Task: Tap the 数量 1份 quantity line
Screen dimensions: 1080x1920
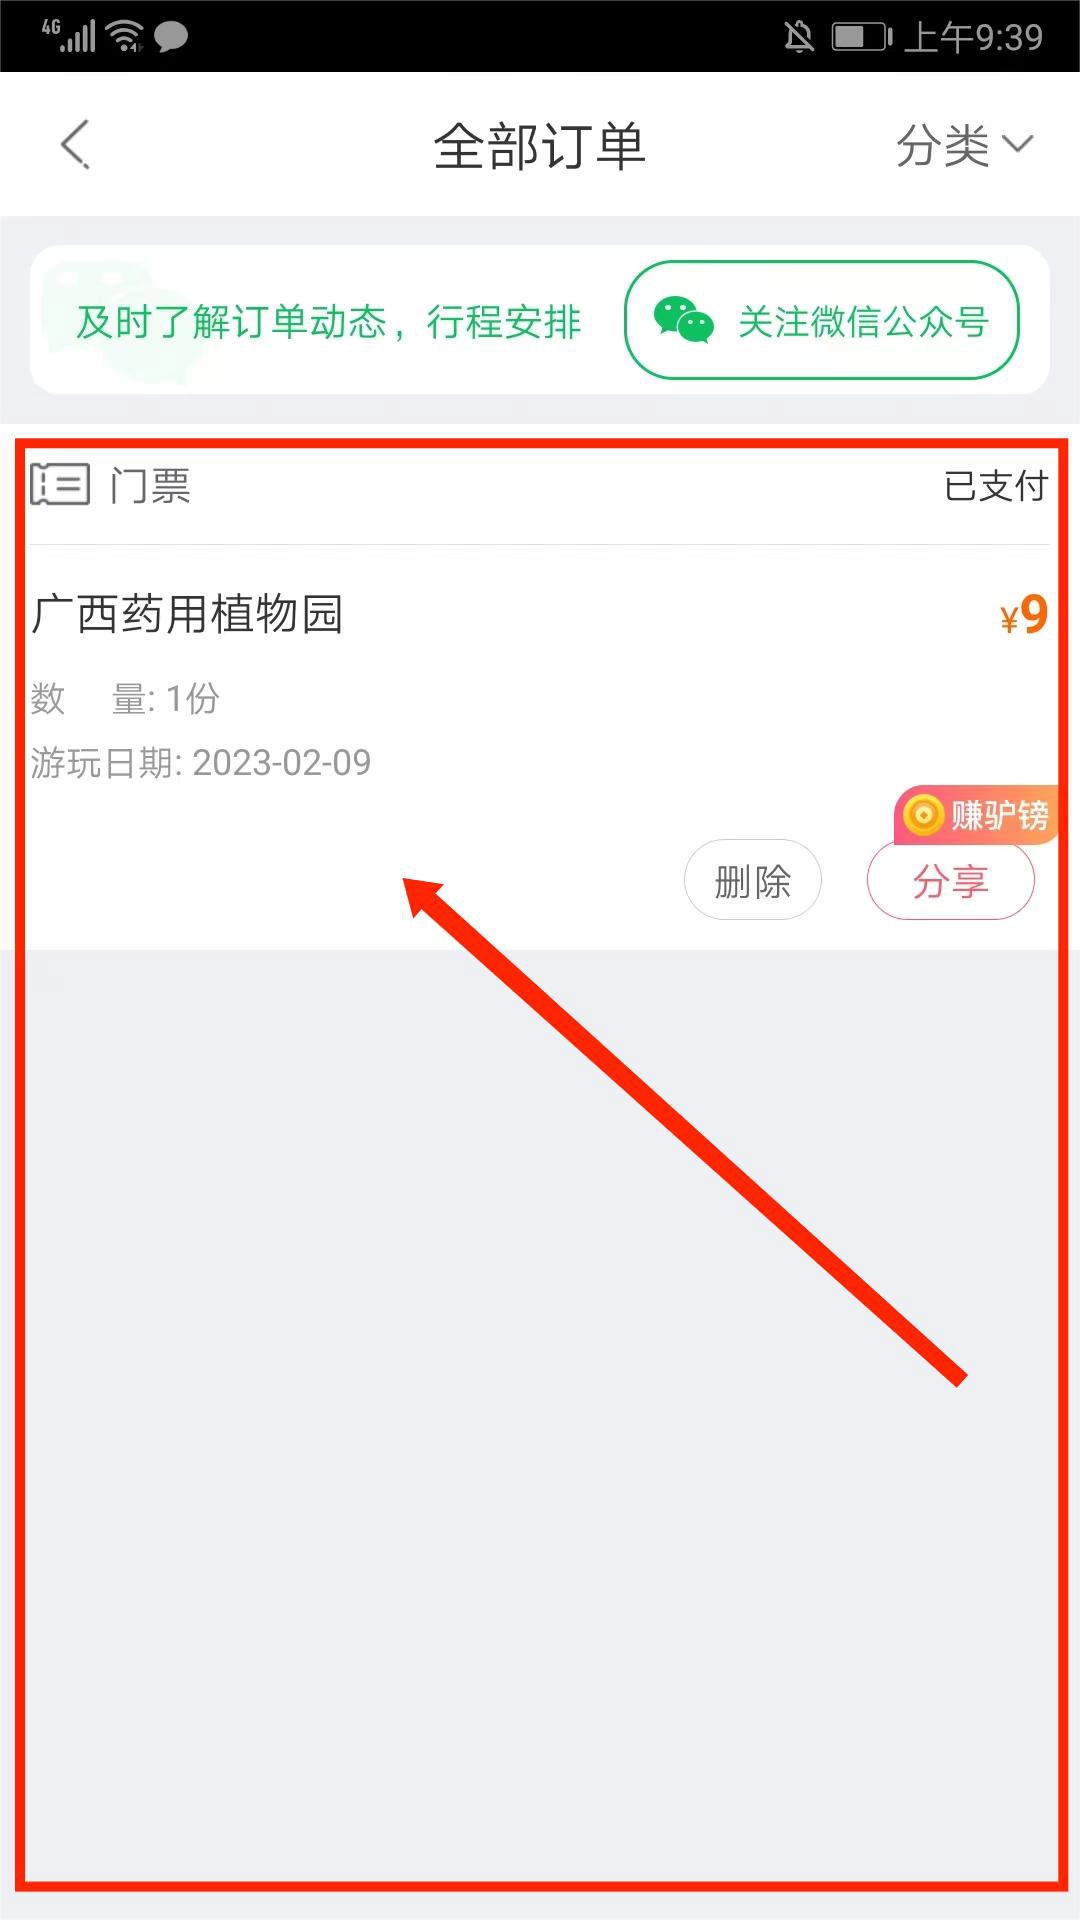Action: point(125,698)
